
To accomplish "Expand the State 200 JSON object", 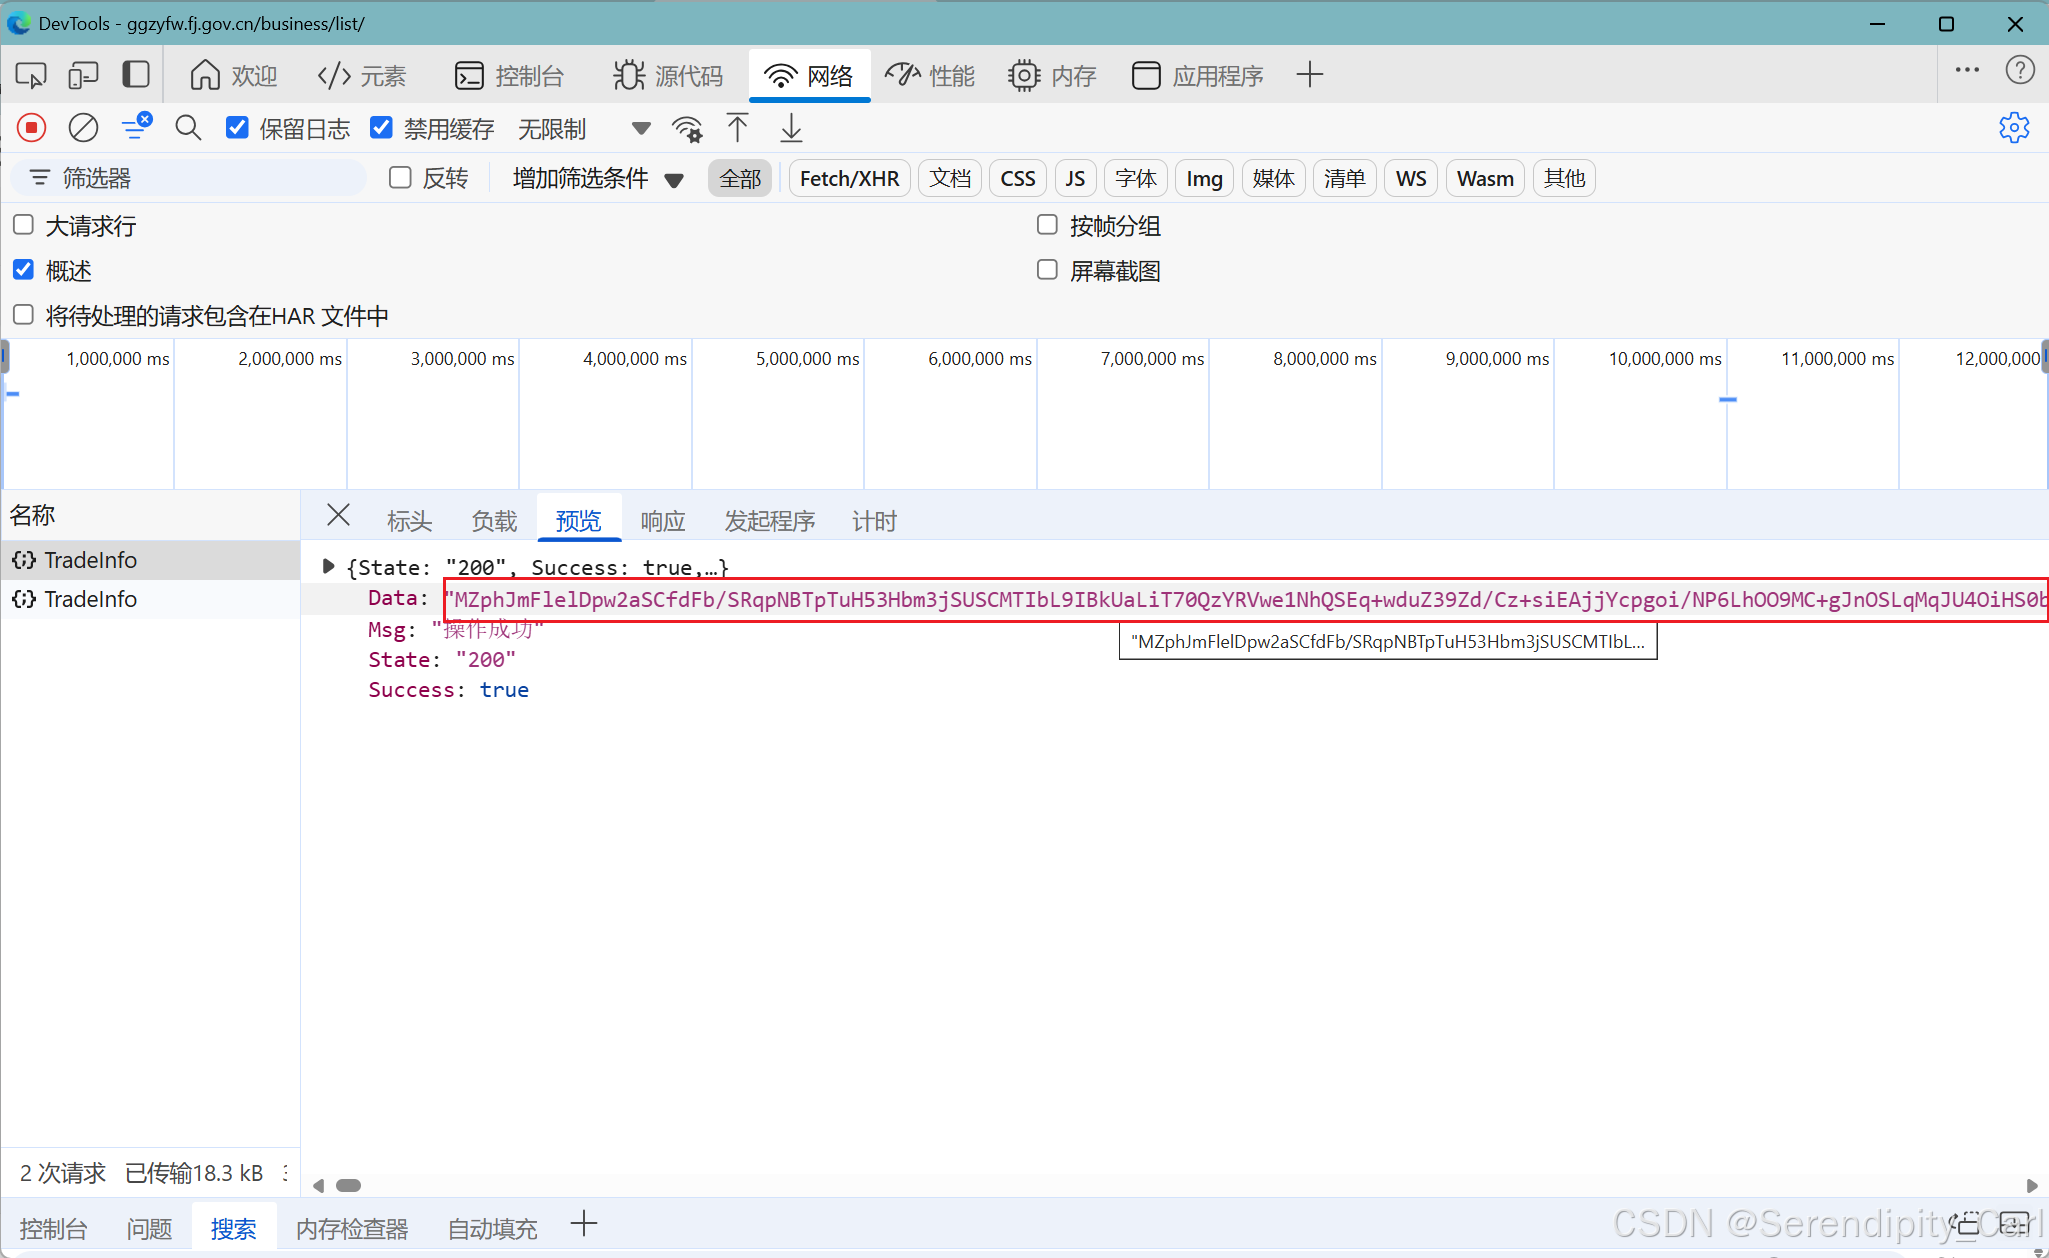I will pyautogui.click(x=328, y=566).
